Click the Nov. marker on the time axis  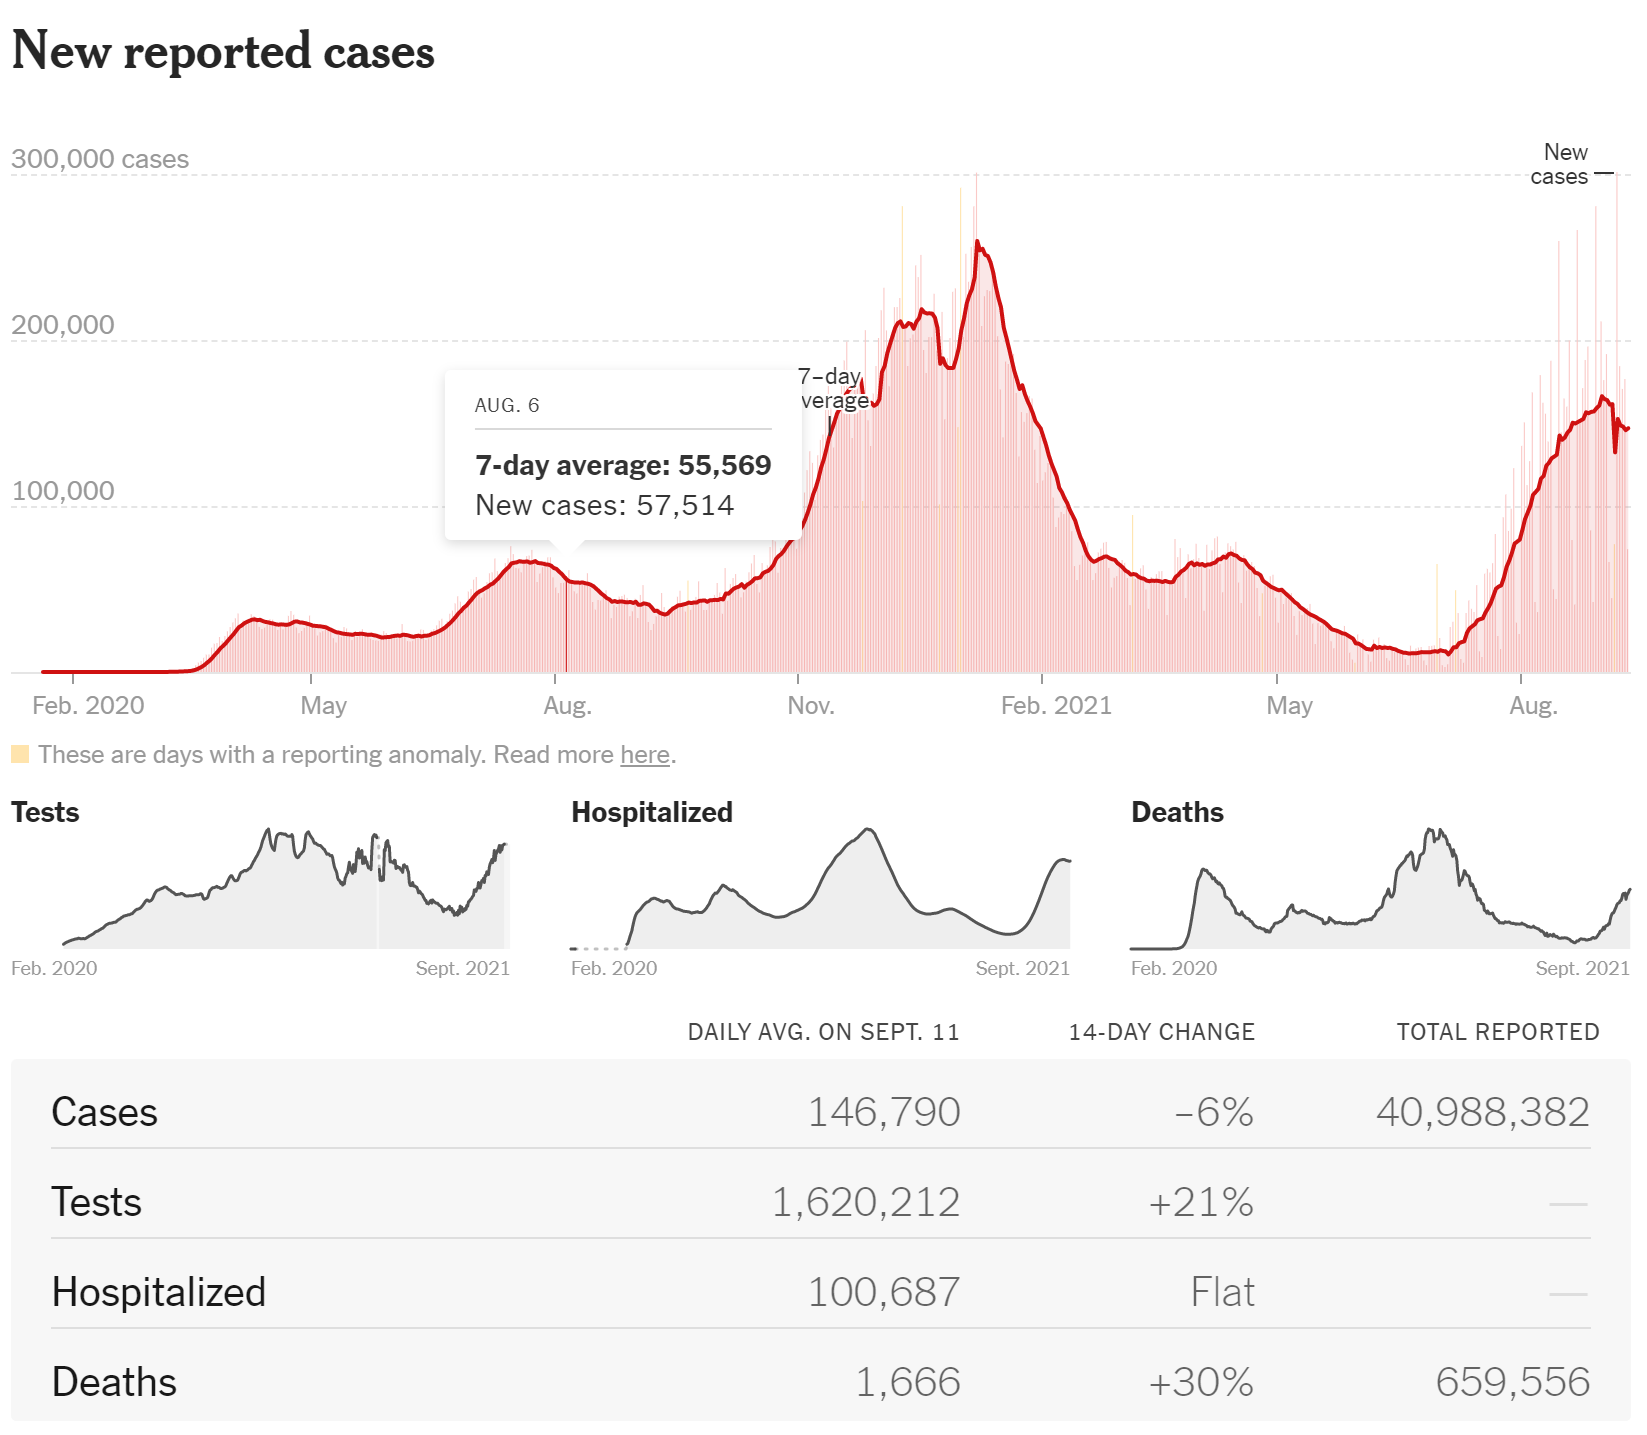811,706
